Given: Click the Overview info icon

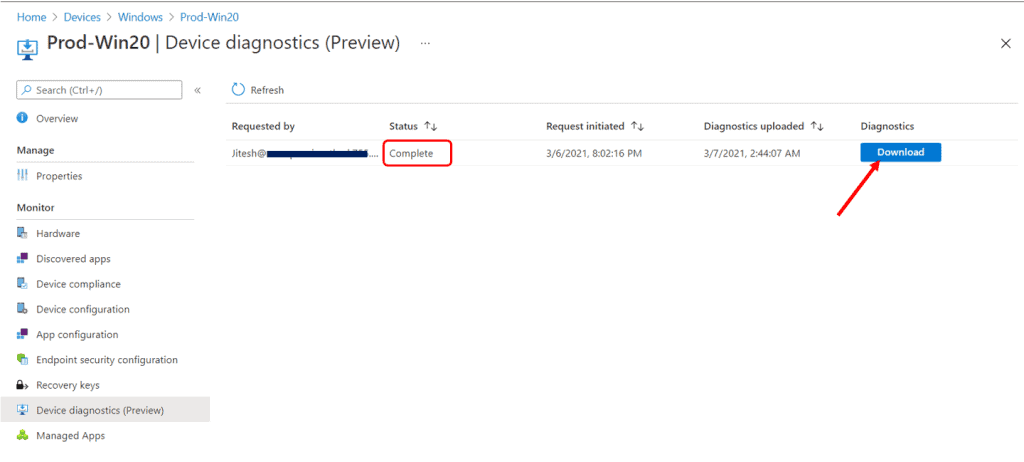Looking at the screenshot, I should [x=22, y=118].
